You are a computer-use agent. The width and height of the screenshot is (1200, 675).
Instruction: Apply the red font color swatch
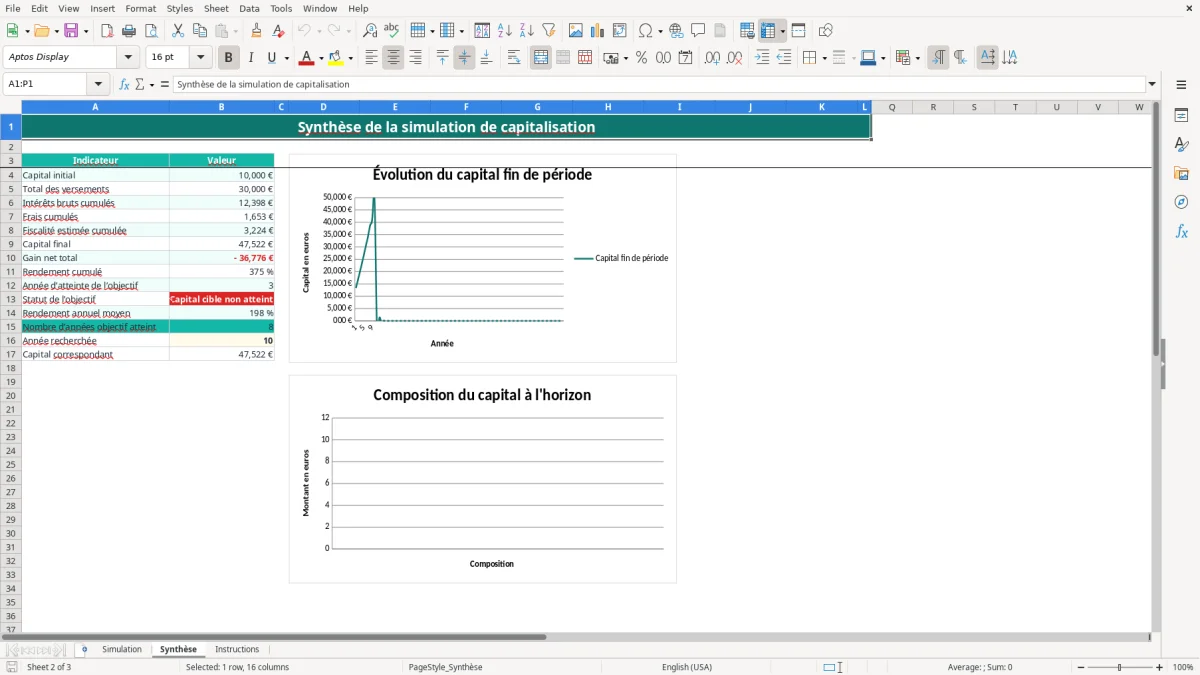click(x=308, y=58)
